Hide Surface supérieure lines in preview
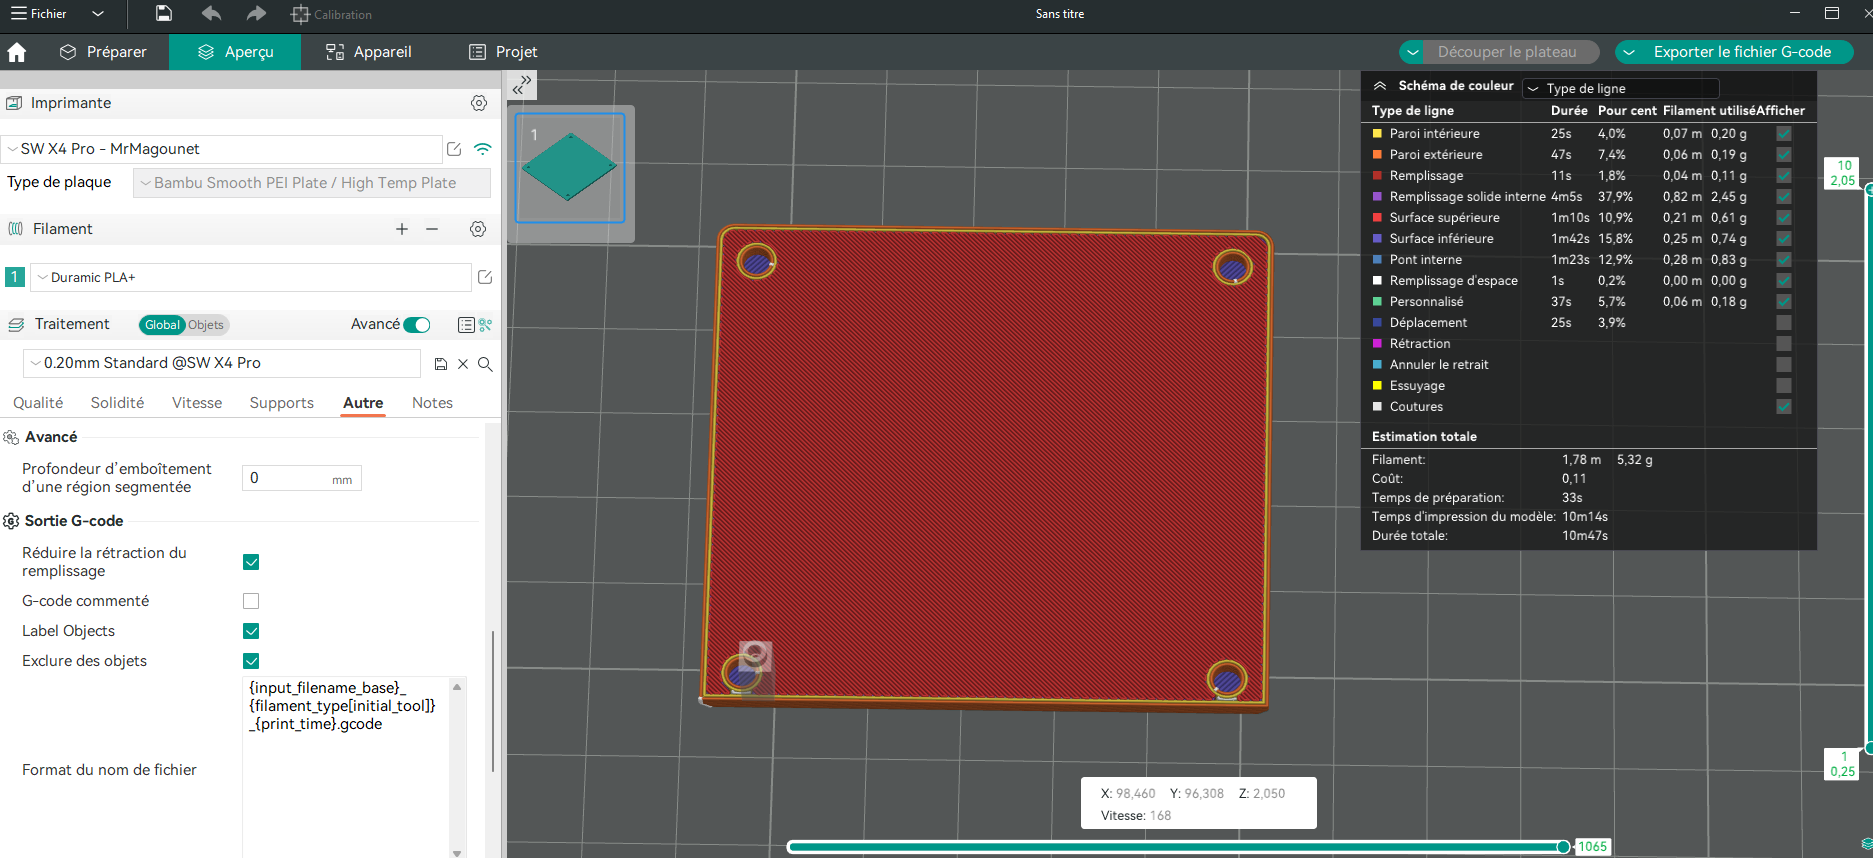The image size is (1873, 858). (1783, 218)
